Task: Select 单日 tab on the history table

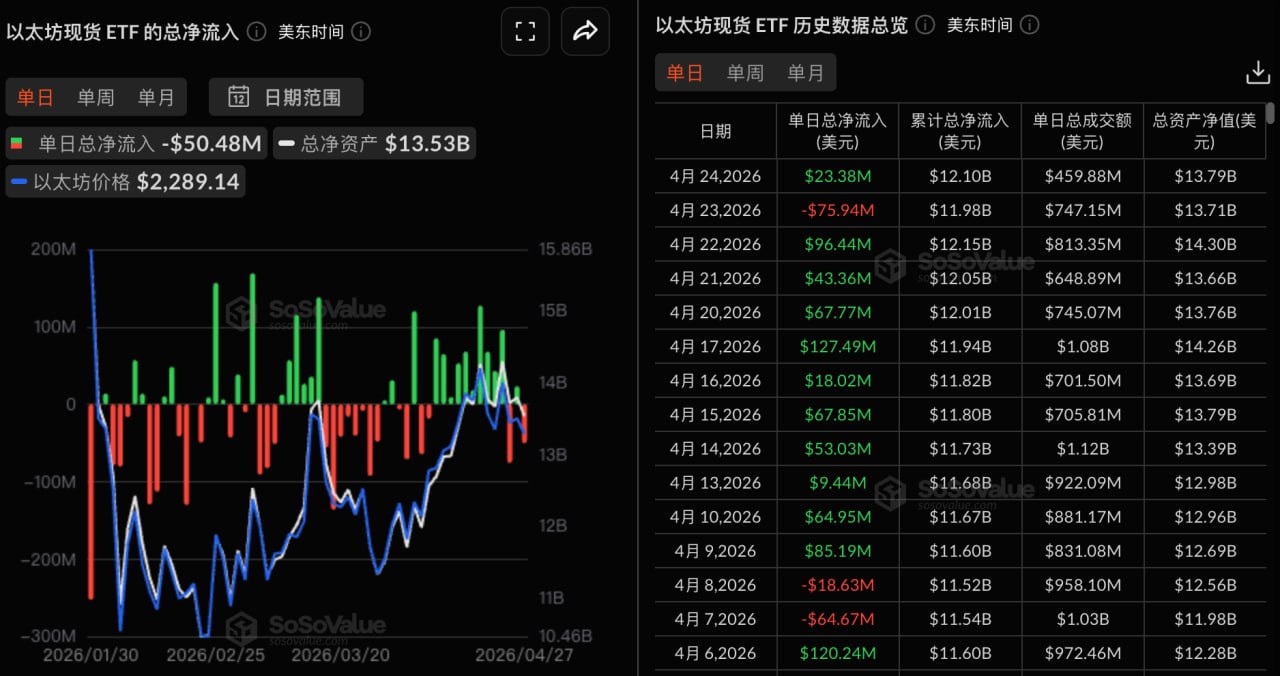Action: pyautogui.click(x=685, y=73)
